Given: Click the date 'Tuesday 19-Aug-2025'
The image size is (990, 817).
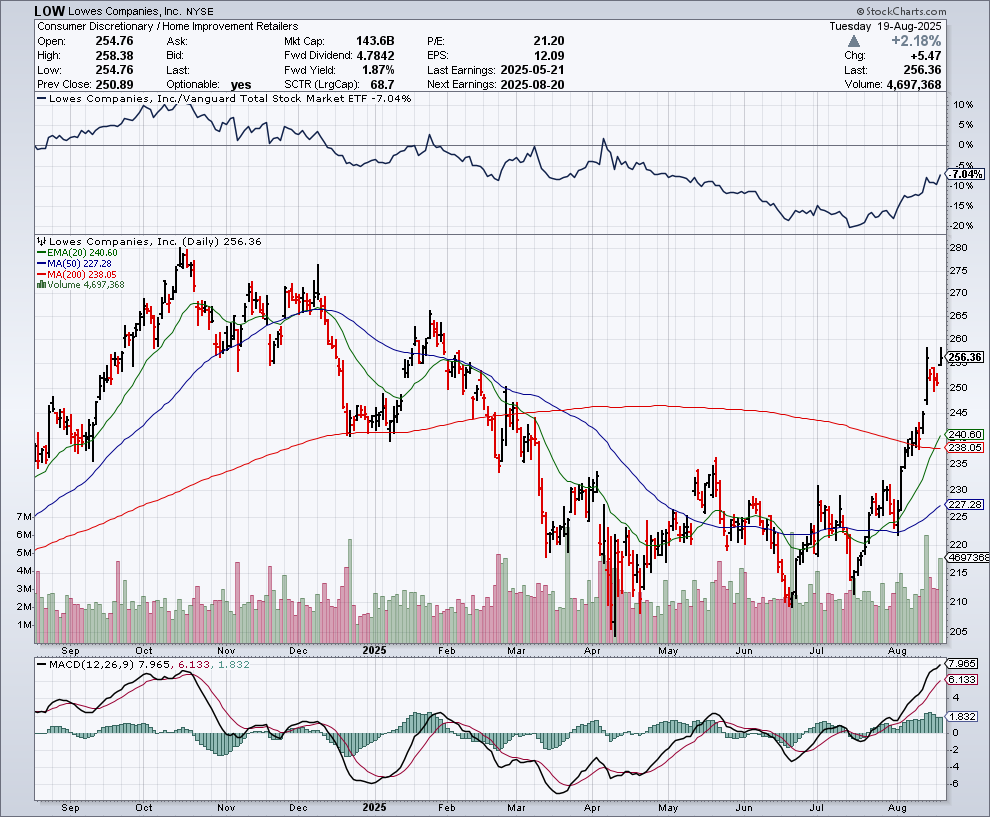Looking at the screenshot, I should click(x=885, y=27).
